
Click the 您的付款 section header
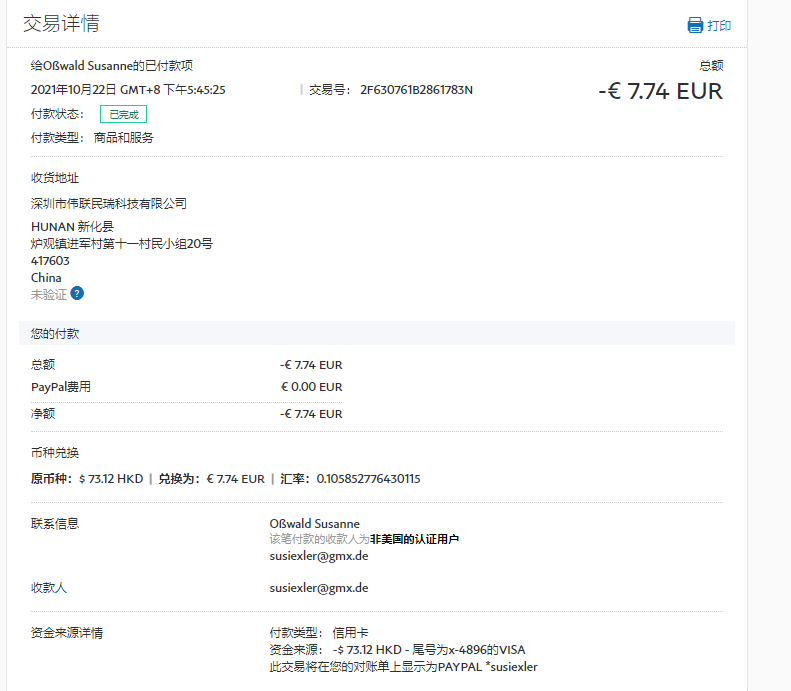click(55, 333)
